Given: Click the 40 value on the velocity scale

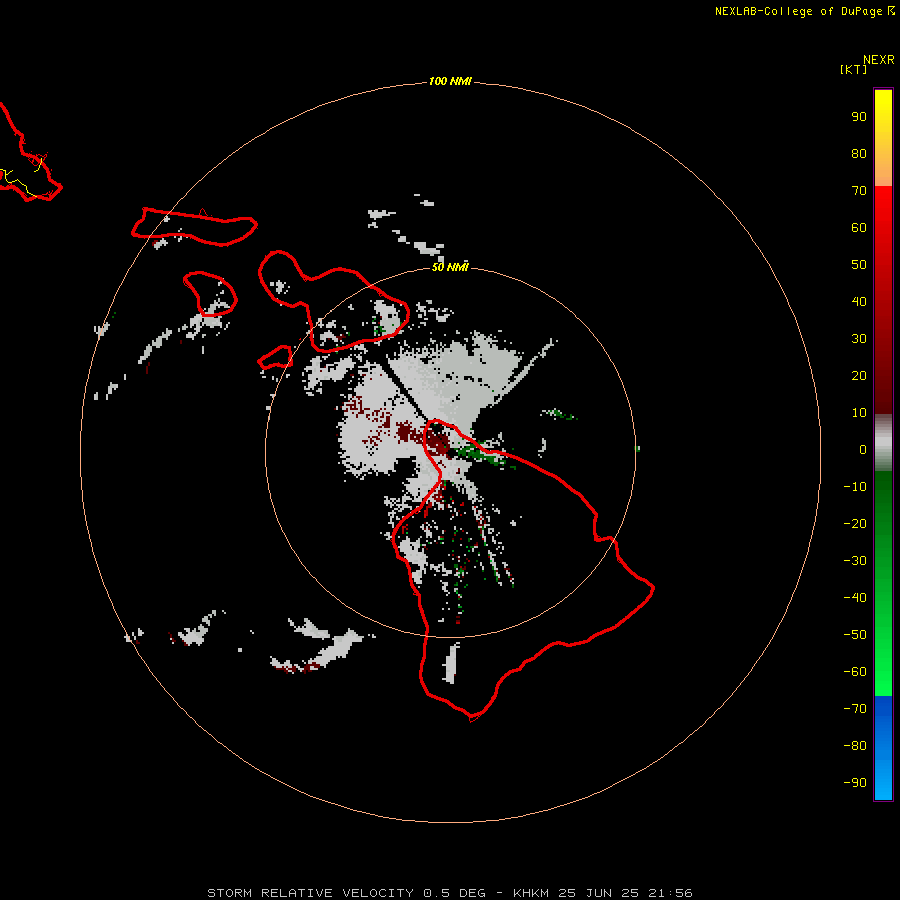Looking at the screenshot, I should tap(859, 302).
